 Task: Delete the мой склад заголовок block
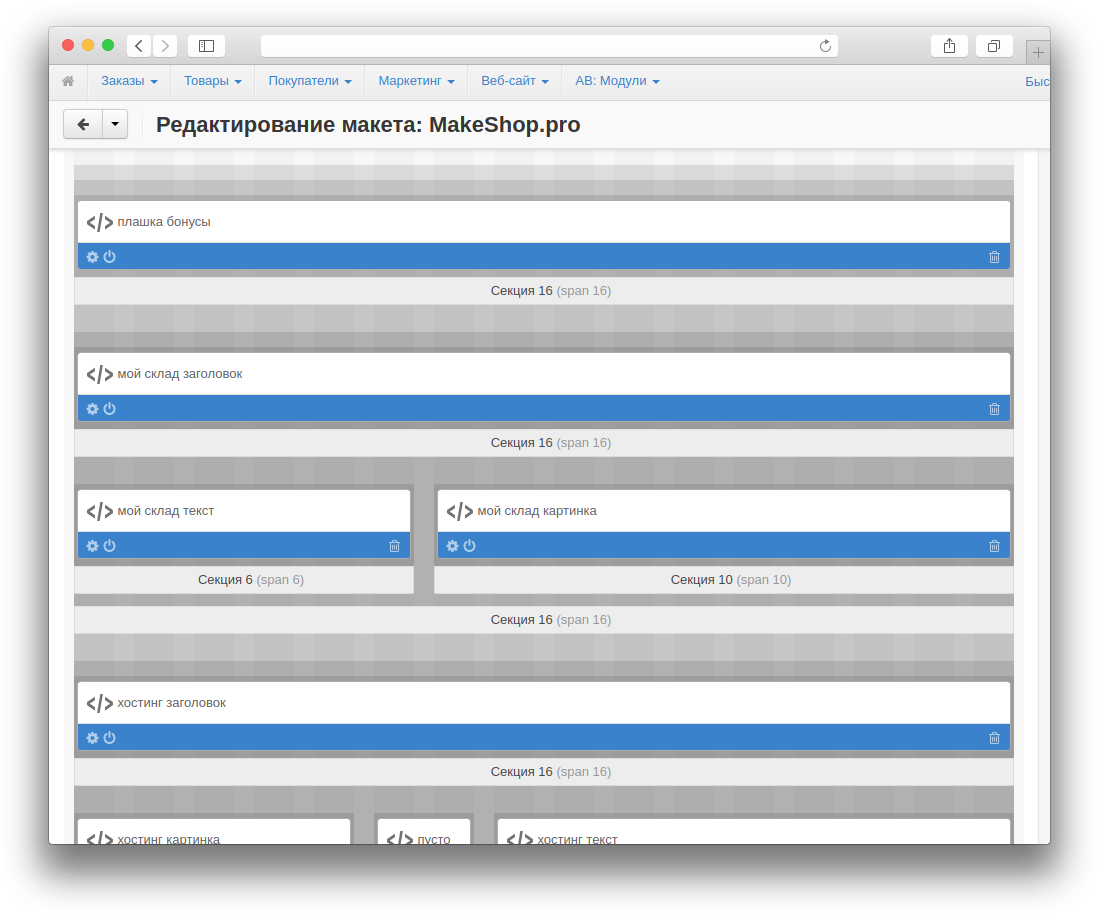point(994,409)
